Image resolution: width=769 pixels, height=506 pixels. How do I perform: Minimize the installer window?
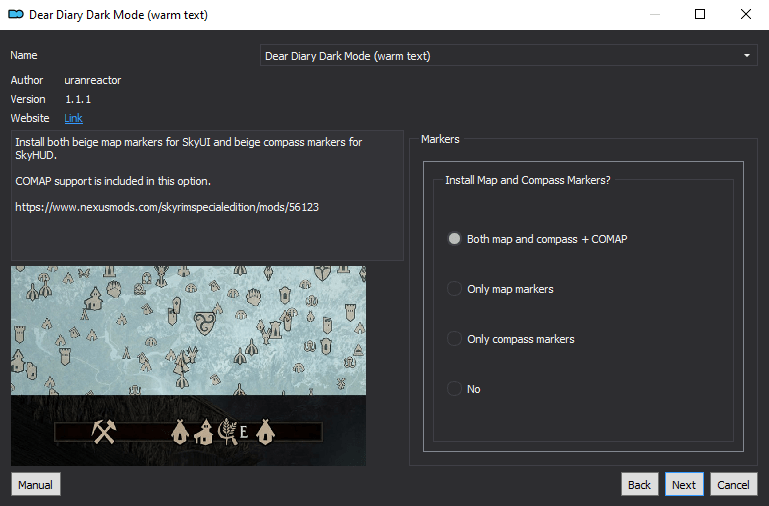[x=655, y=14]
